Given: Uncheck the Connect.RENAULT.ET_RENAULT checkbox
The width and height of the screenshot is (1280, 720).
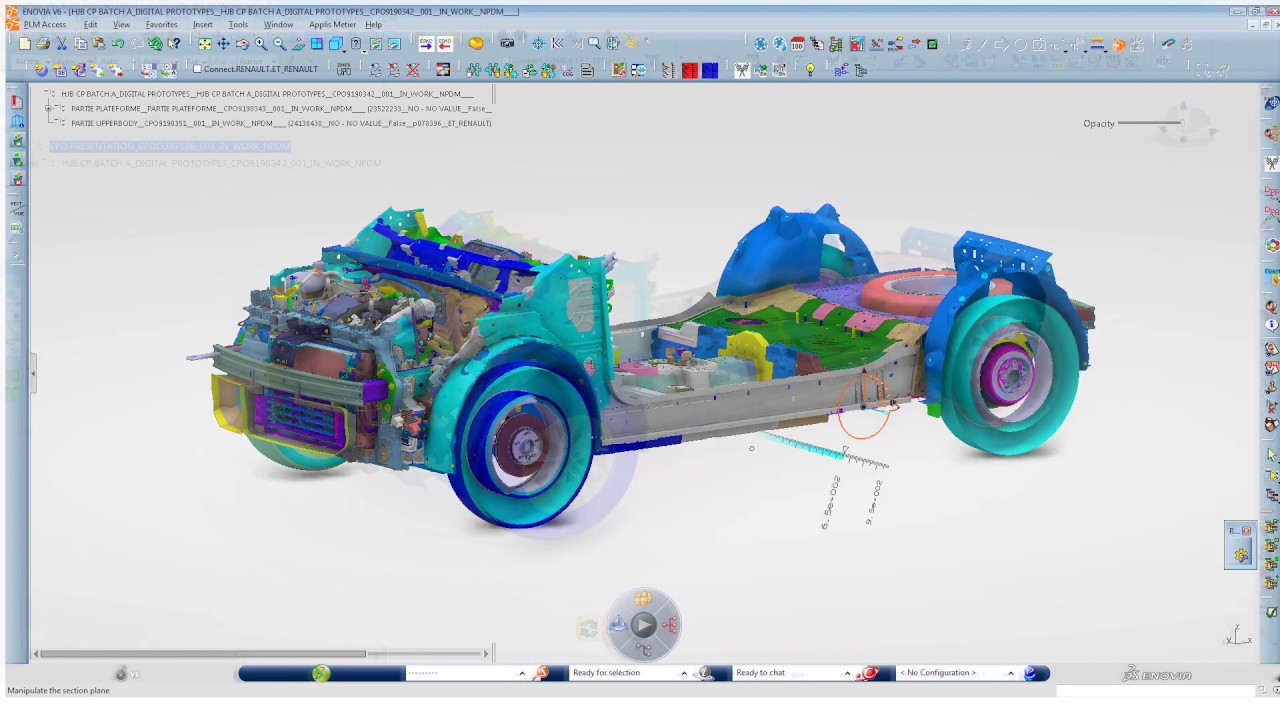Looking at the screenshot, I should (197, 68).
